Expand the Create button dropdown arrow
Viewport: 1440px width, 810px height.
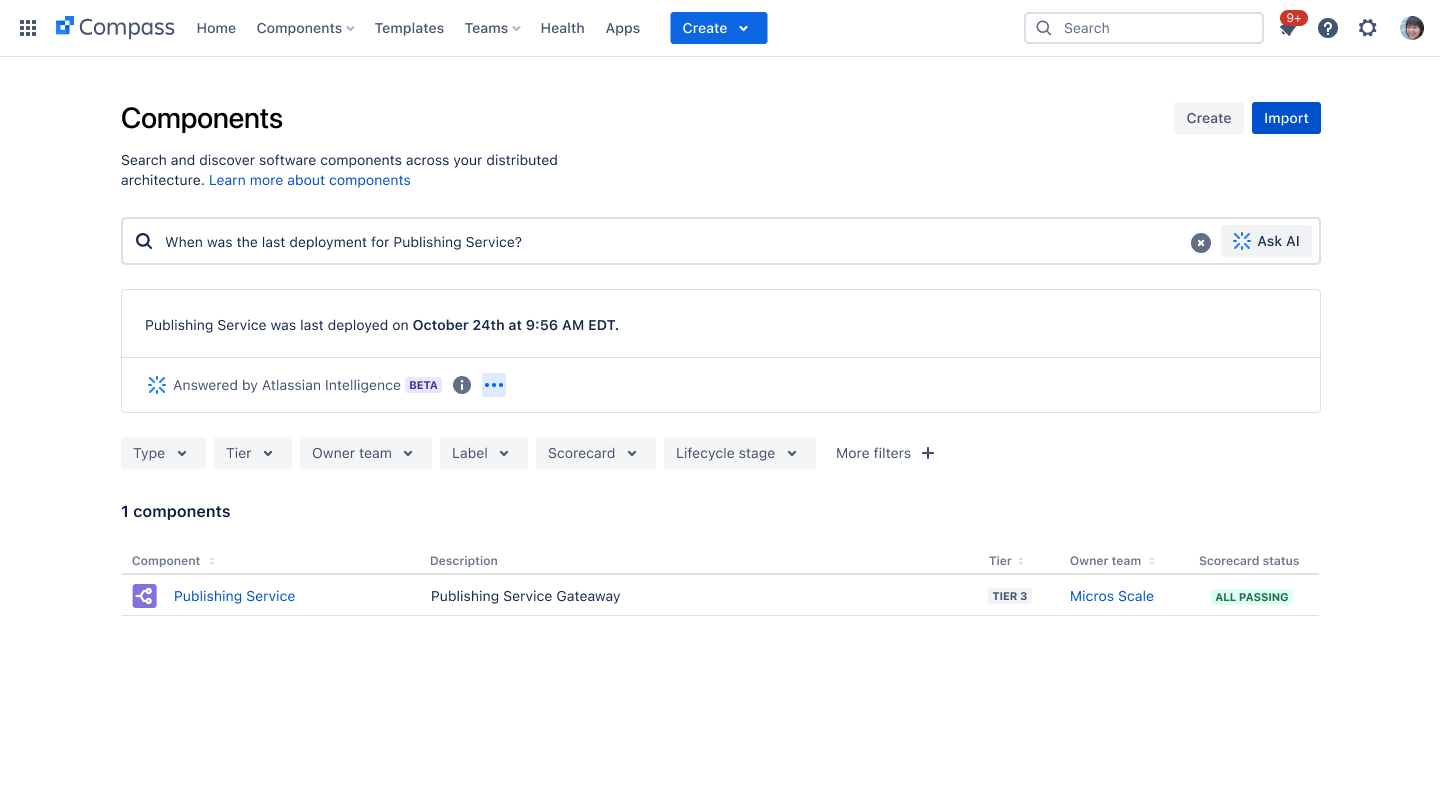(741, 28)
